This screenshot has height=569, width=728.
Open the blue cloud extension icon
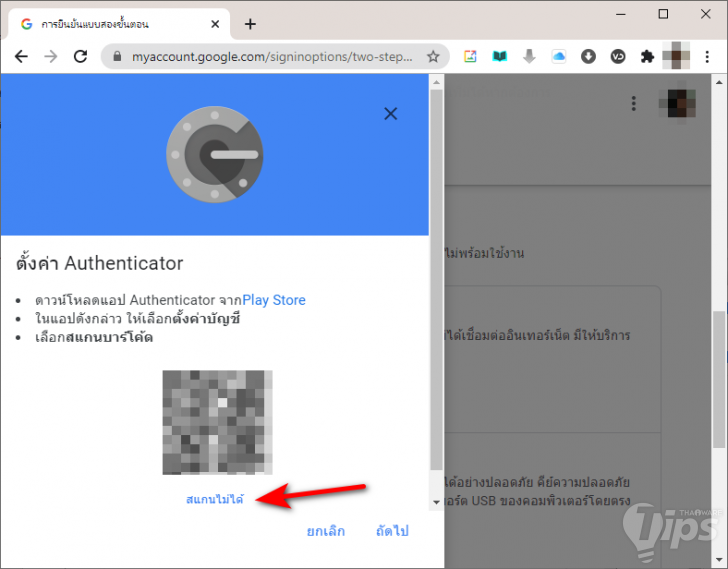point(559,57)
